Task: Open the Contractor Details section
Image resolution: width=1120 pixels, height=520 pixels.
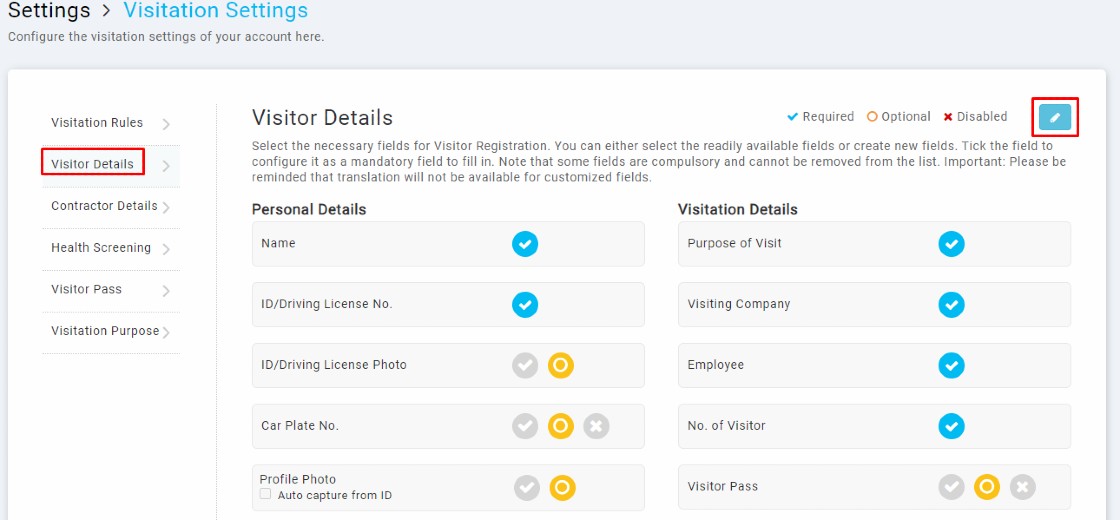Action: point(104,206)
